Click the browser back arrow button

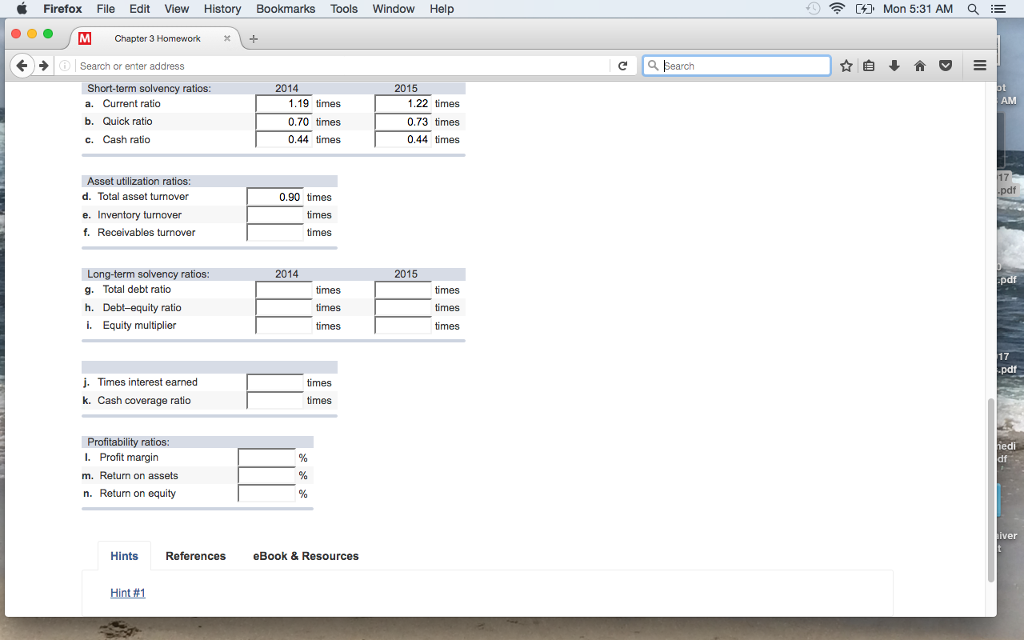22,65
